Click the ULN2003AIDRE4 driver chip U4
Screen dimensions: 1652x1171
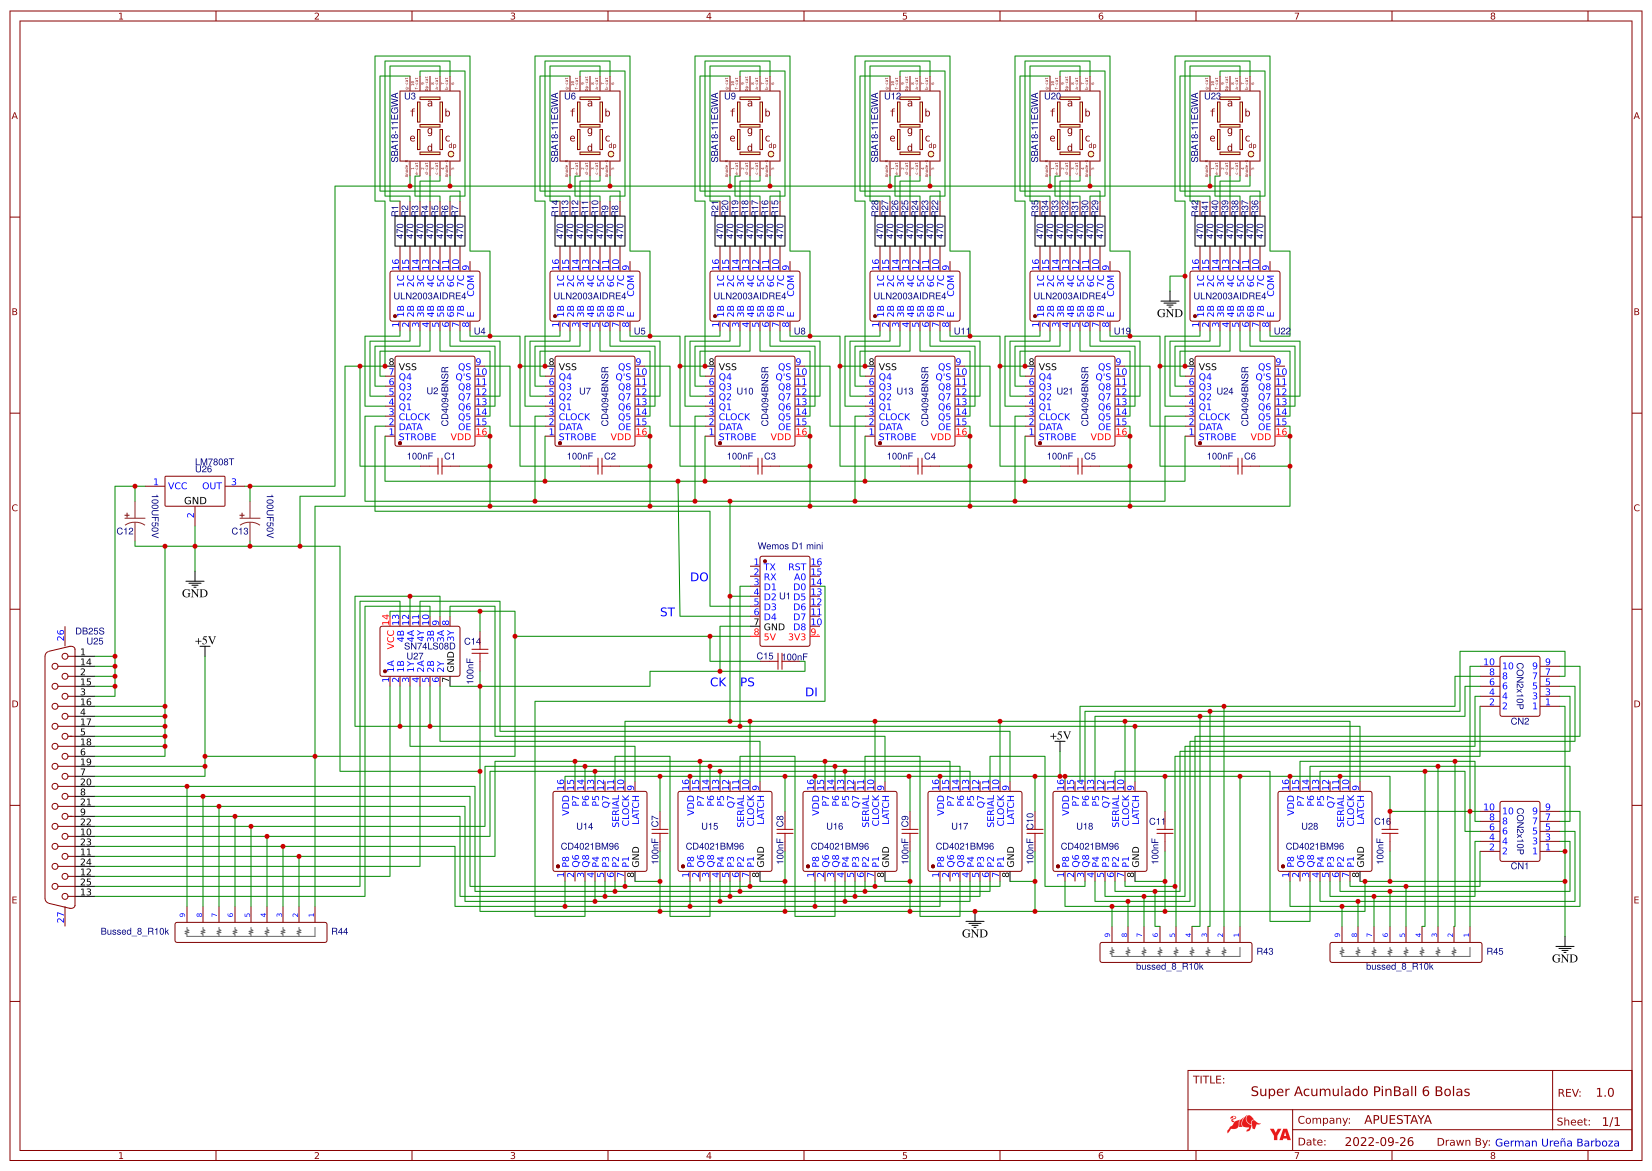point(435,295)
